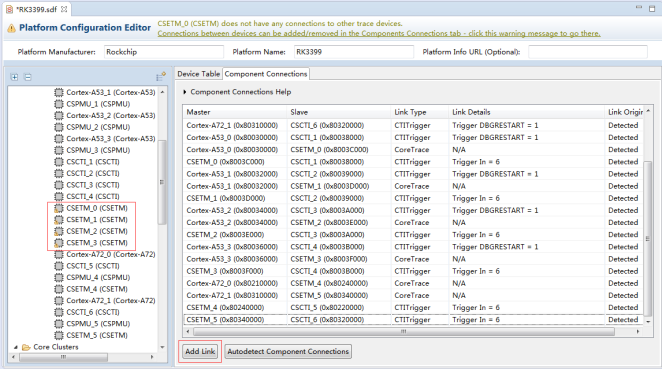Click the Platform Manufacturer input field

pyautogui.click(x=164, y=52)
